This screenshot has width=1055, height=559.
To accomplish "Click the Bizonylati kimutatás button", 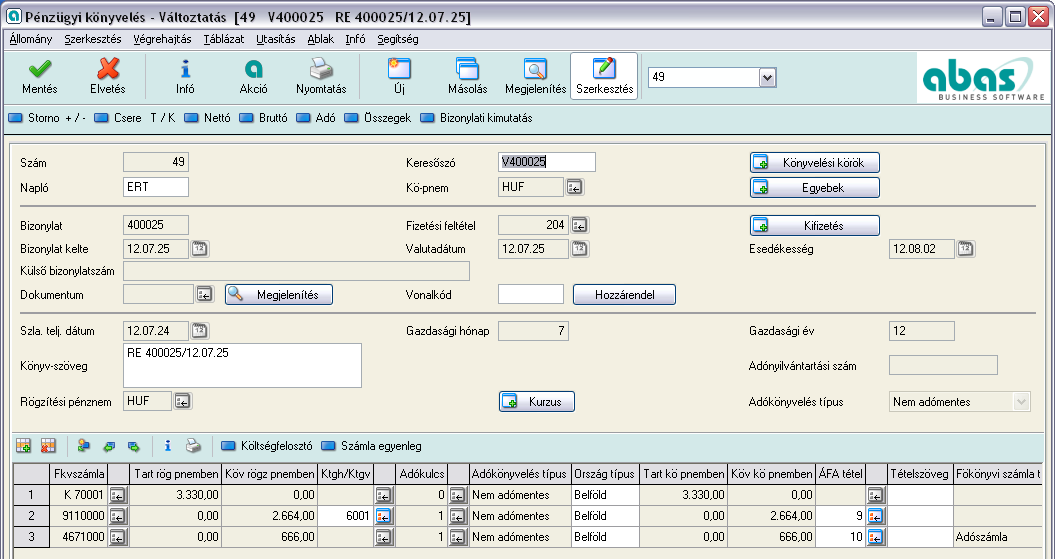I will click(x=476, y=118).
